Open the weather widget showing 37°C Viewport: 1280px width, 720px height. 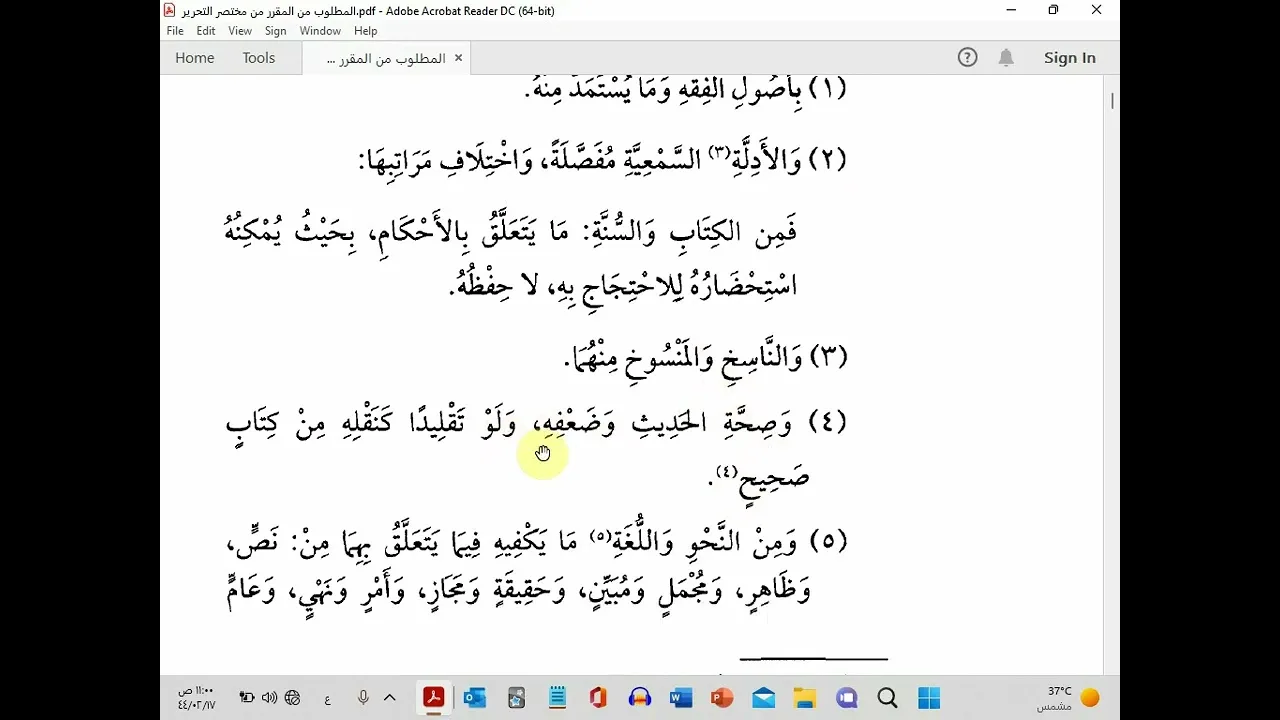pyautogui.click(x=1068, y=697)
